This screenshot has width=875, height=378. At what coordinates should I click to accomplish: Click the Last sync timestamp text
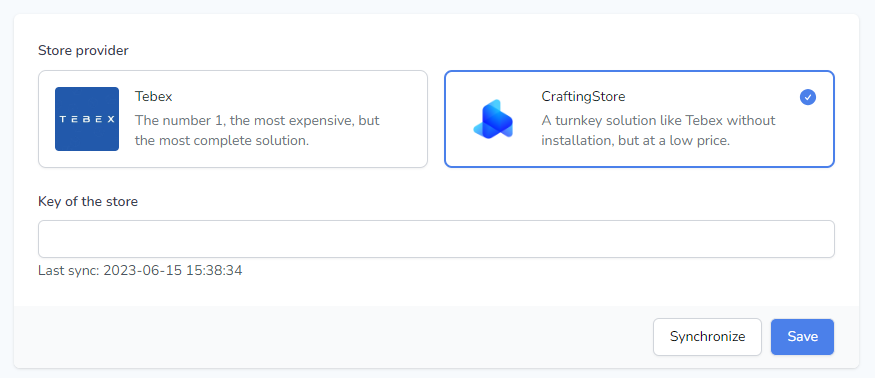(140, 271)
